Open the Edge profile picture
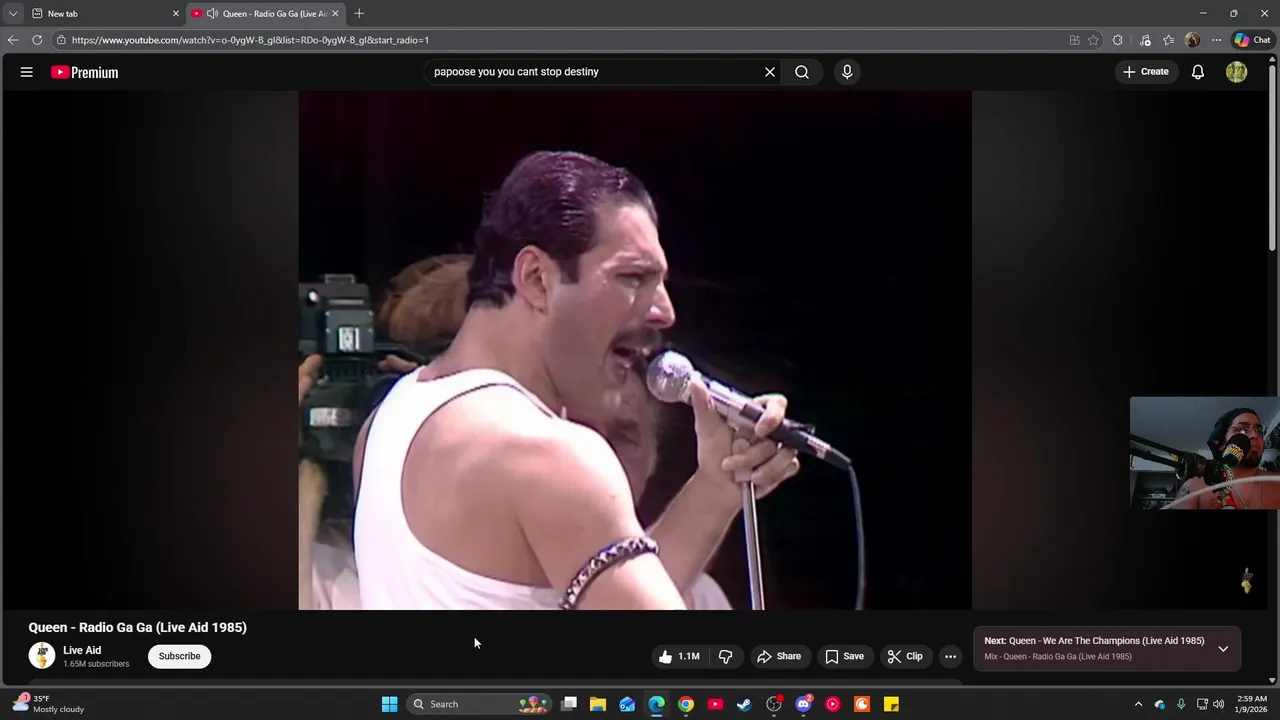1280x720 pixels. [1192, 40]
